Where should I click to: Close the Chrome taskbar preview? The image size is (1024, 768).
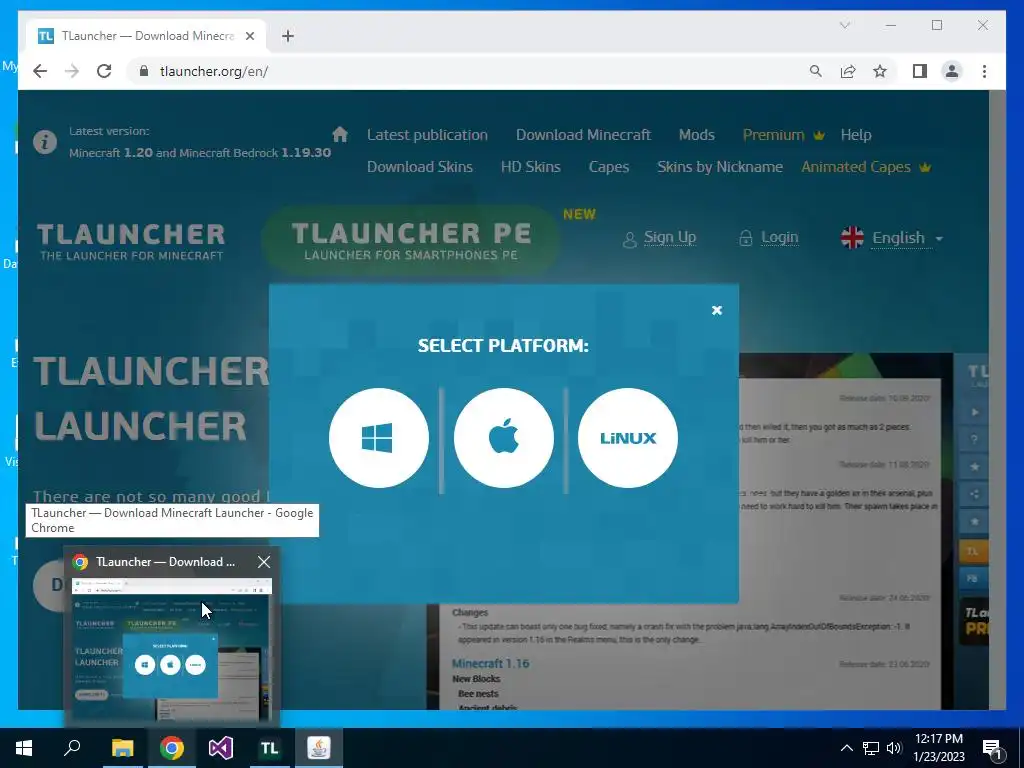click(x=264, y=562)
